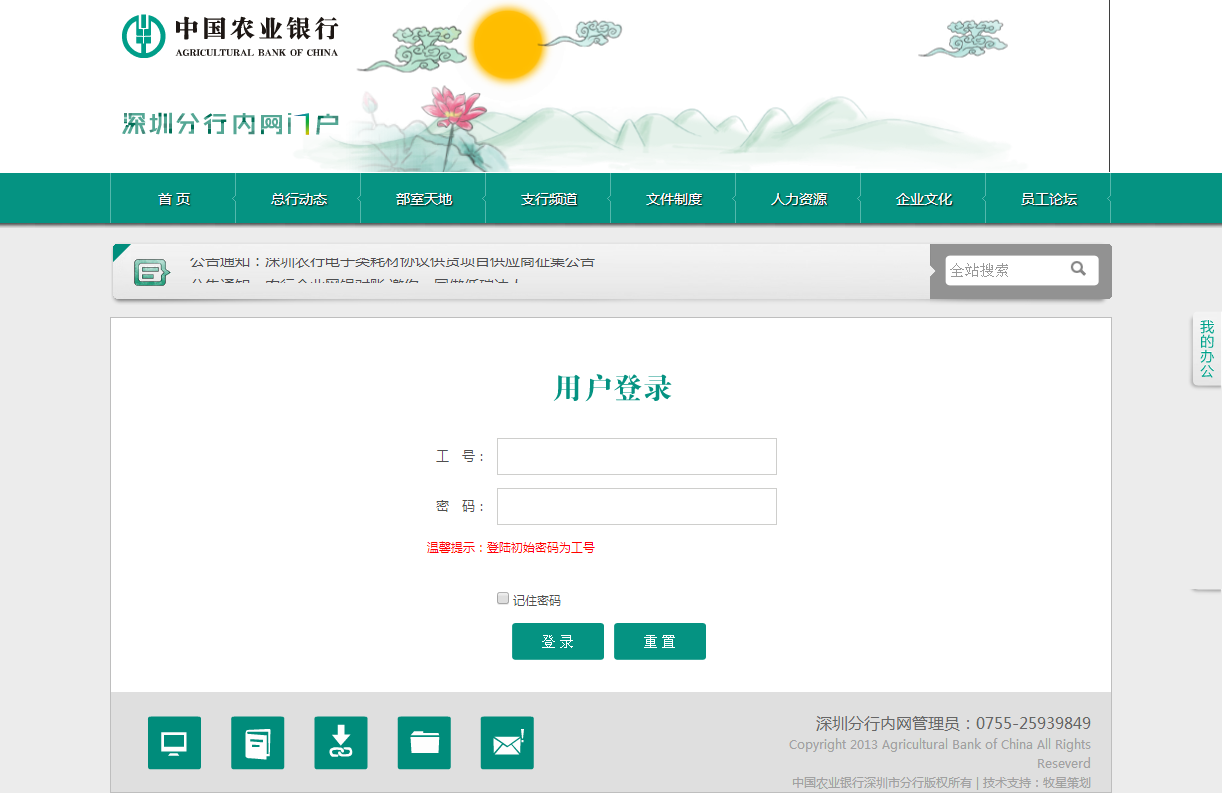The height and width of the screenshot is (793, 1222).
Task: Select 人力资源 in the navigation bar
Action: [x=798, y=199]
